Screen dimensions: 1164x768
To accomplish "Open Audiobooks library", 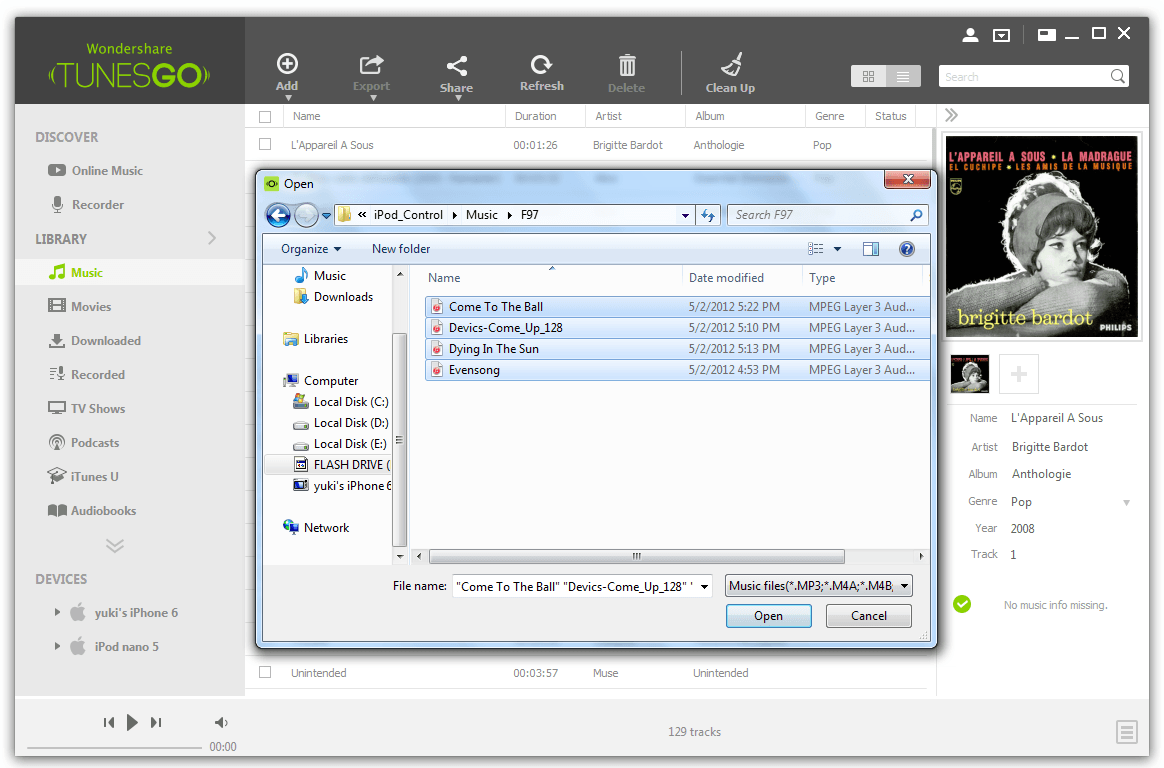I will coord(92,511).
